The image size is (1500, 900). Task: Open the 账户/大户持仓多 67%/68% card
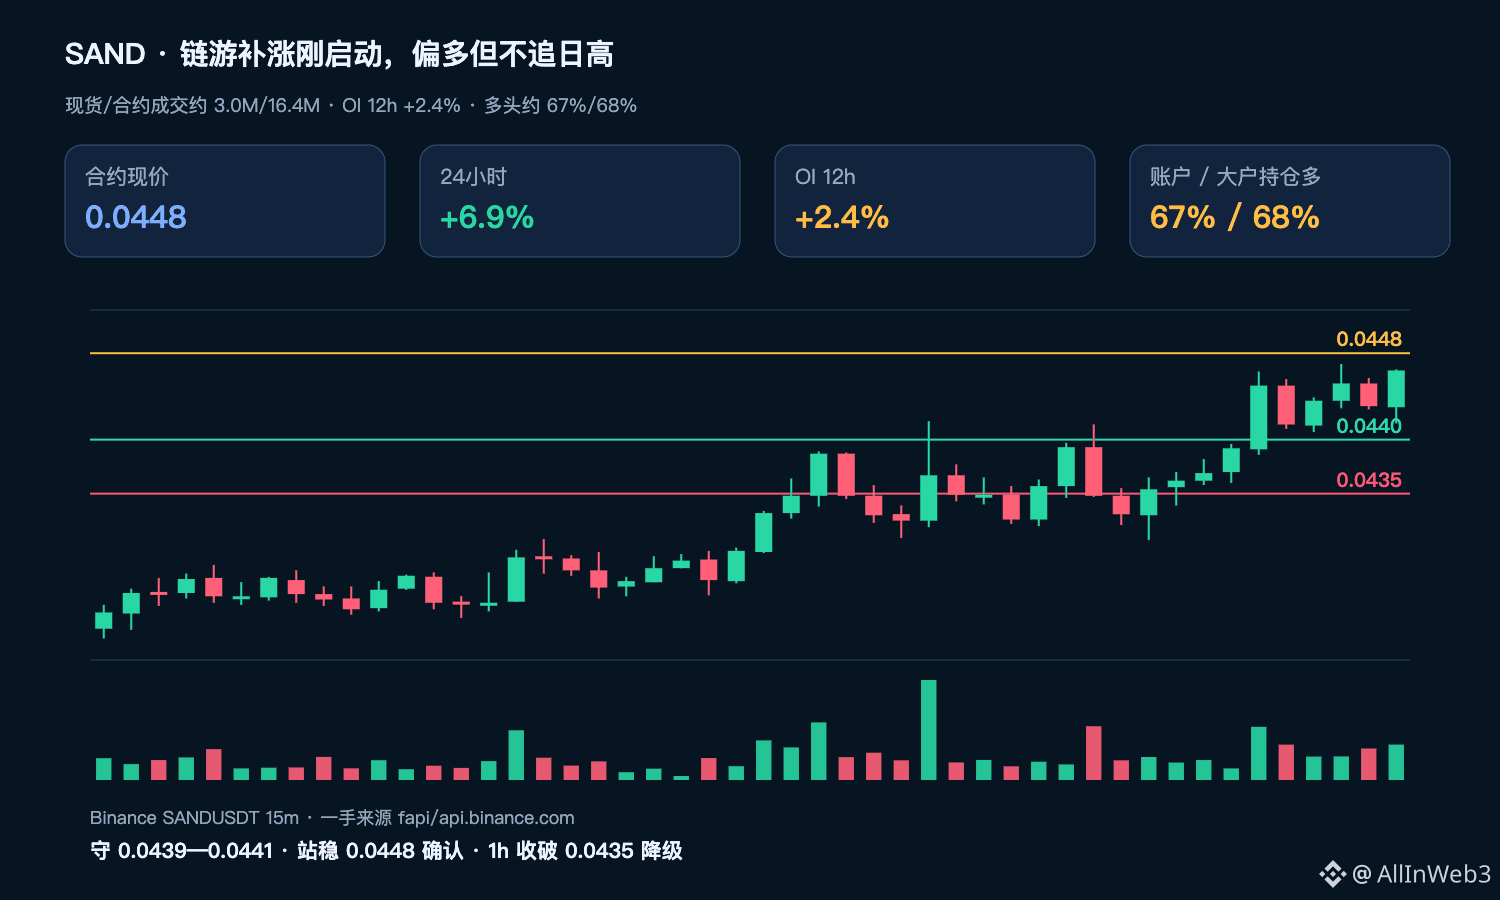point(1290,201)
